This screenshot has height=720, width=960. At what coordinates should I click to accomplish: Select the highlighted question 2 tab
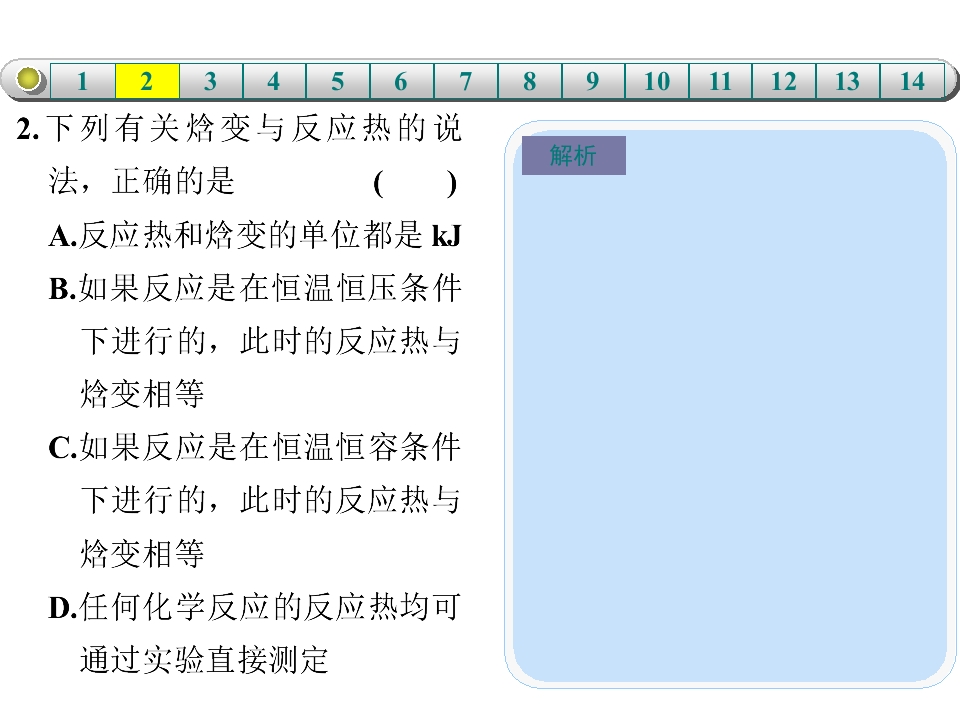coord(147,81)
